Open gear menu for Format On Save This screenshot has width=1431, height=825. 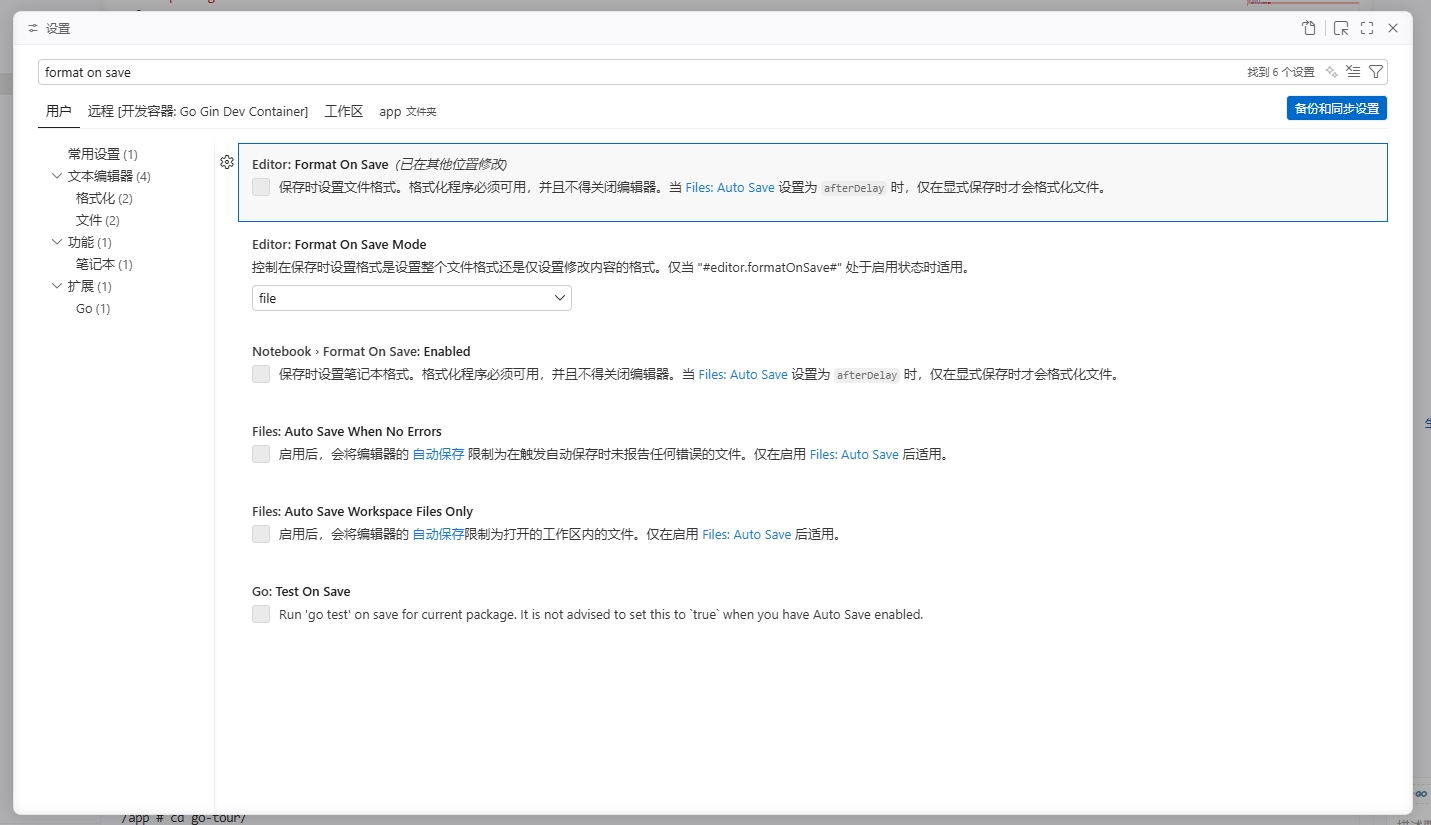[x=227, y=163]
